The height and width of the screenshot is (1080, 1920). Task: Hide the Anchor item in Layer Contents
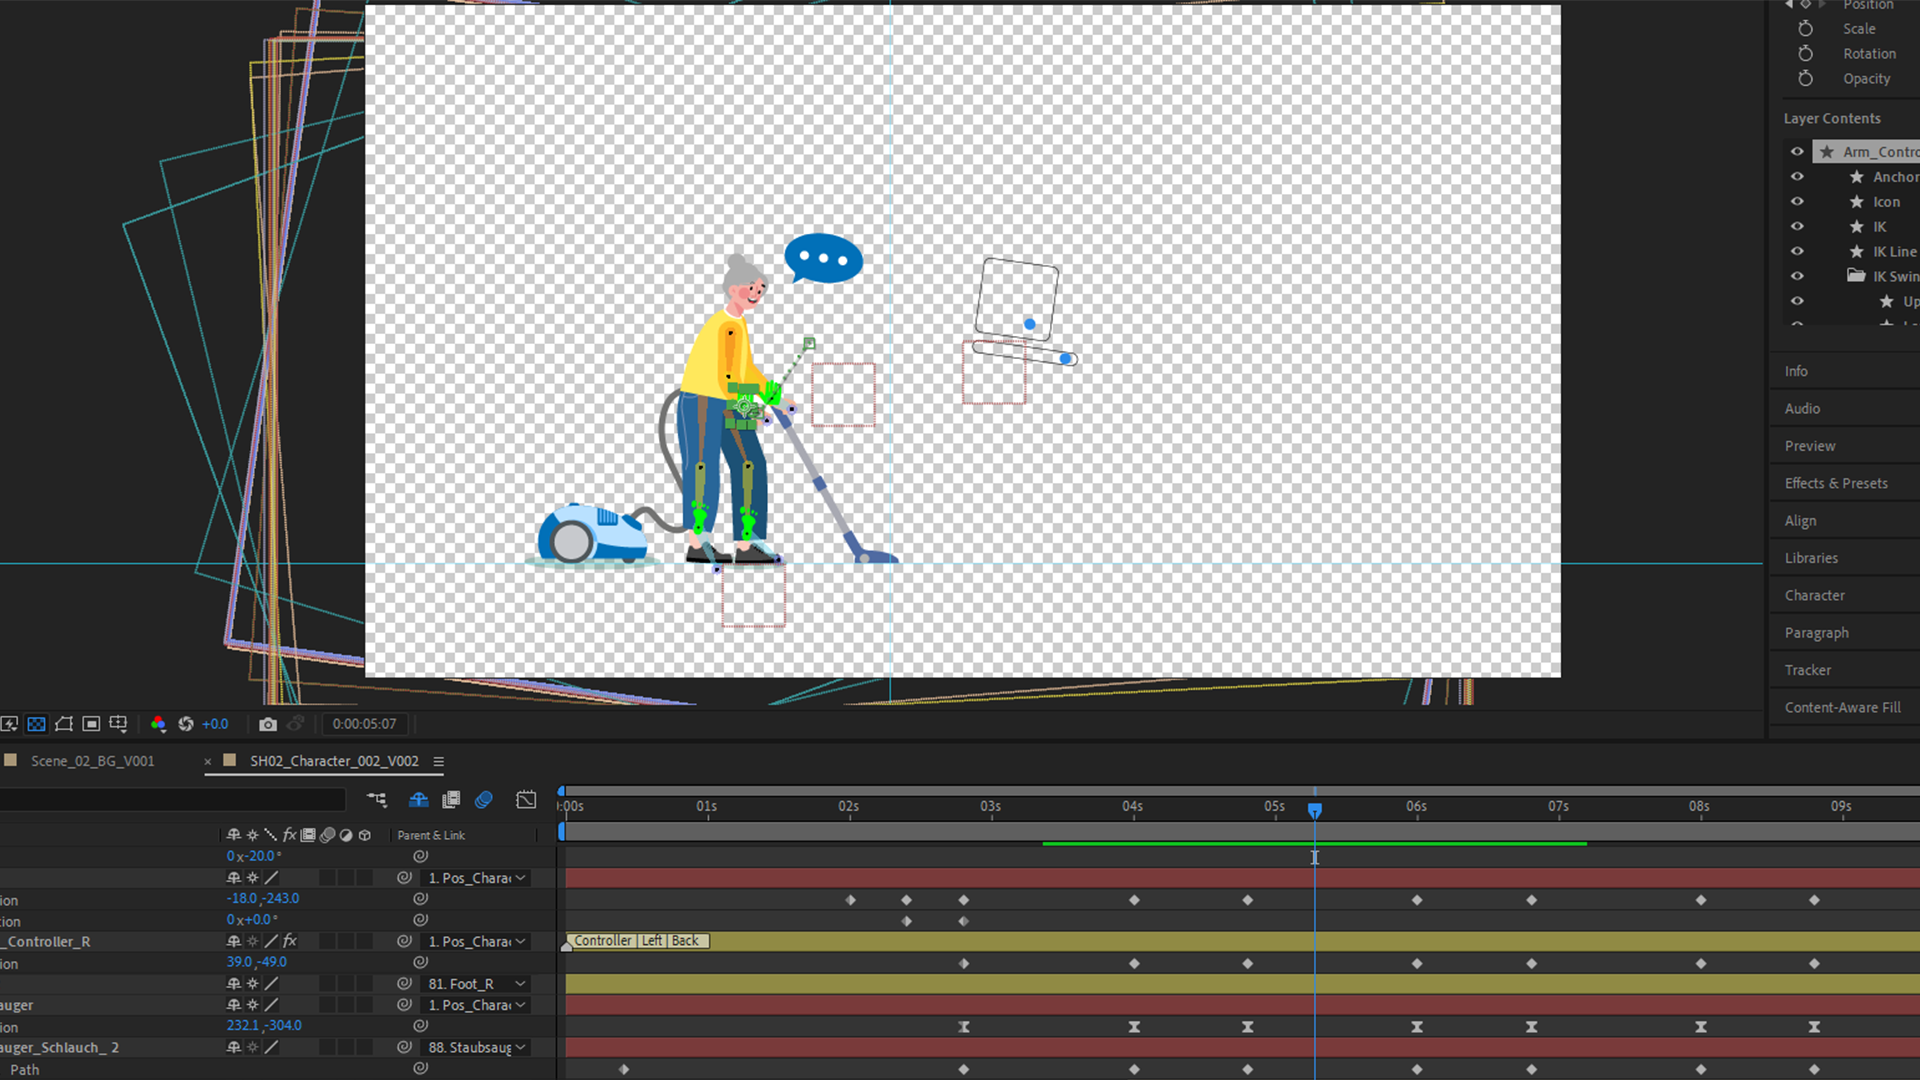[1797, 177]
